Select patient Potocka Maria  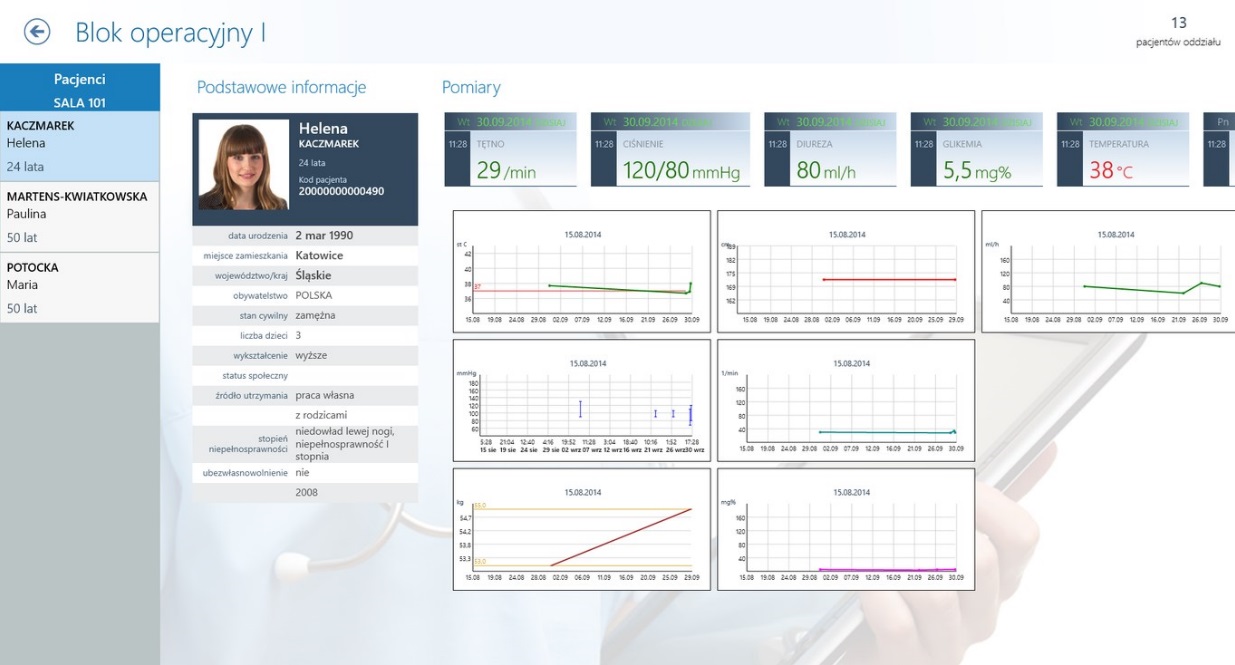[79, 288]
